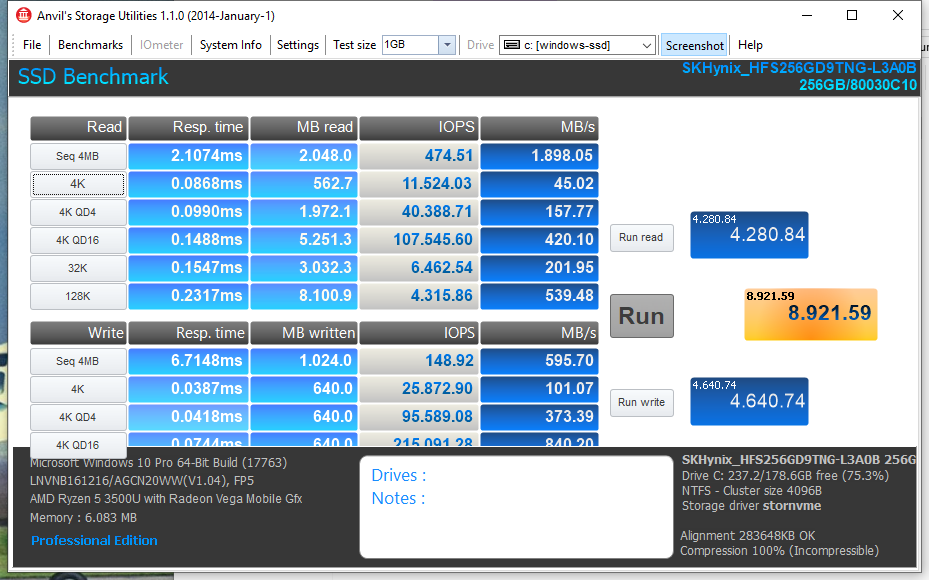Click the Run read button

[641, 238]
